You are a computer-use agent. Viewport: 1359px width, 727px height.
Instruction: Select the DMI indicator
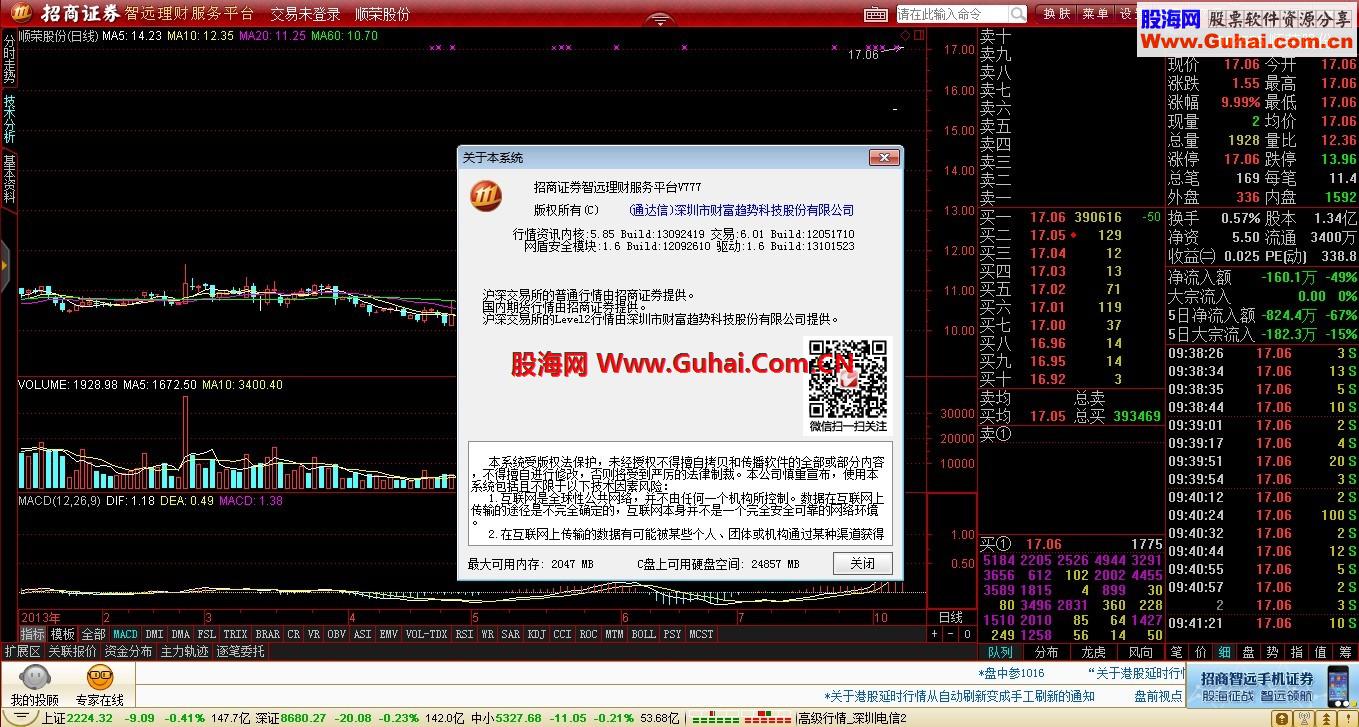154,634
